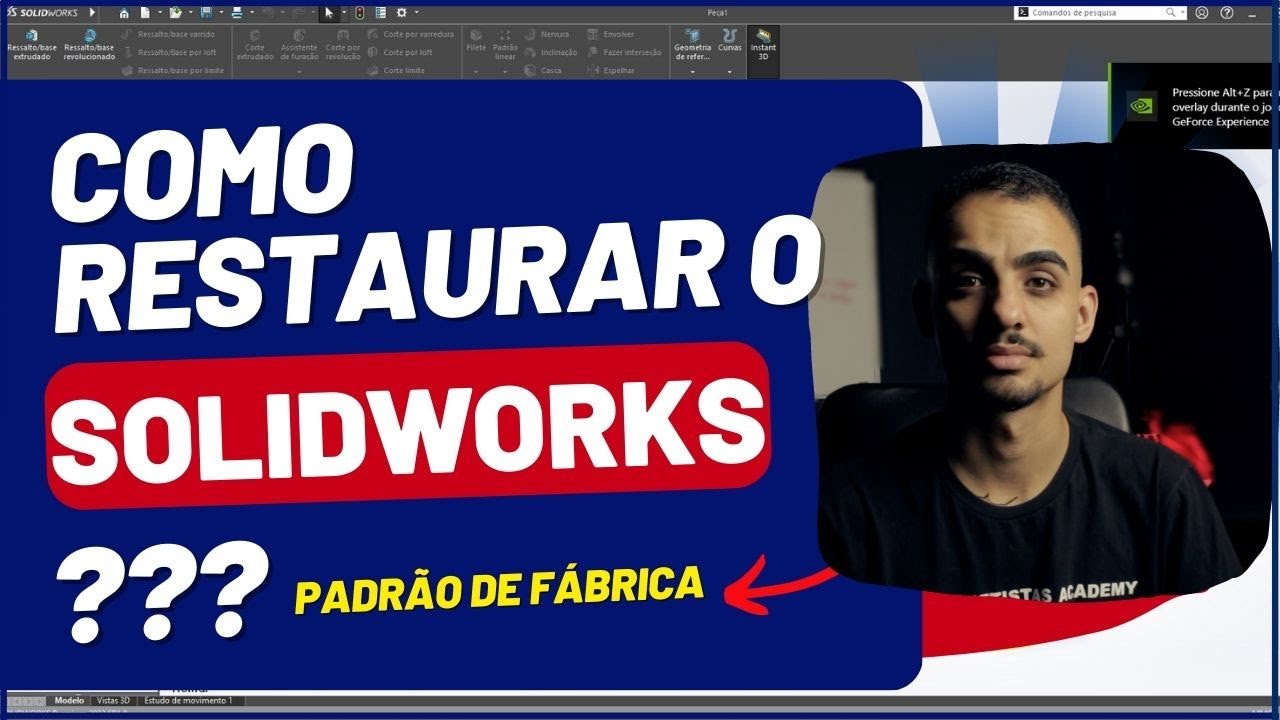Click the Peça1 document title
This screenshot has width=1280, height=720.
click(x=718, y=13)
